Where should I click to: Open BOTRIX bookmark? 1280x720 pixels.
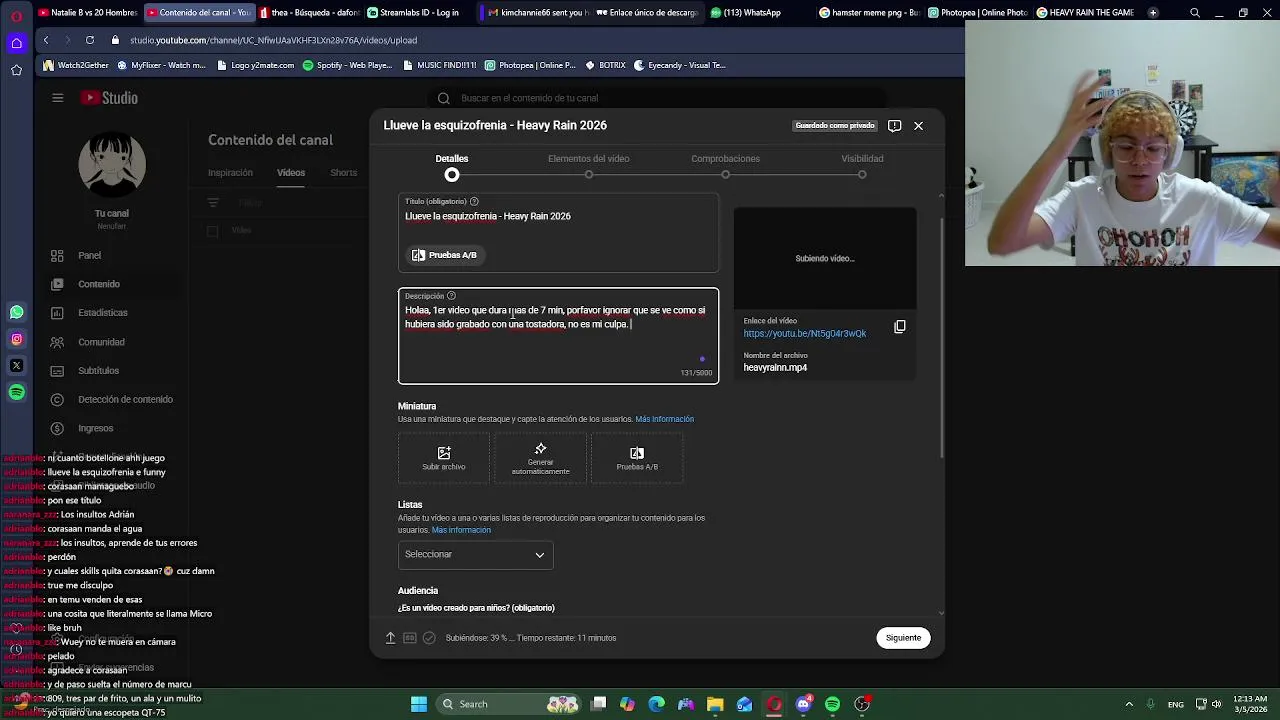coord(605,65)
